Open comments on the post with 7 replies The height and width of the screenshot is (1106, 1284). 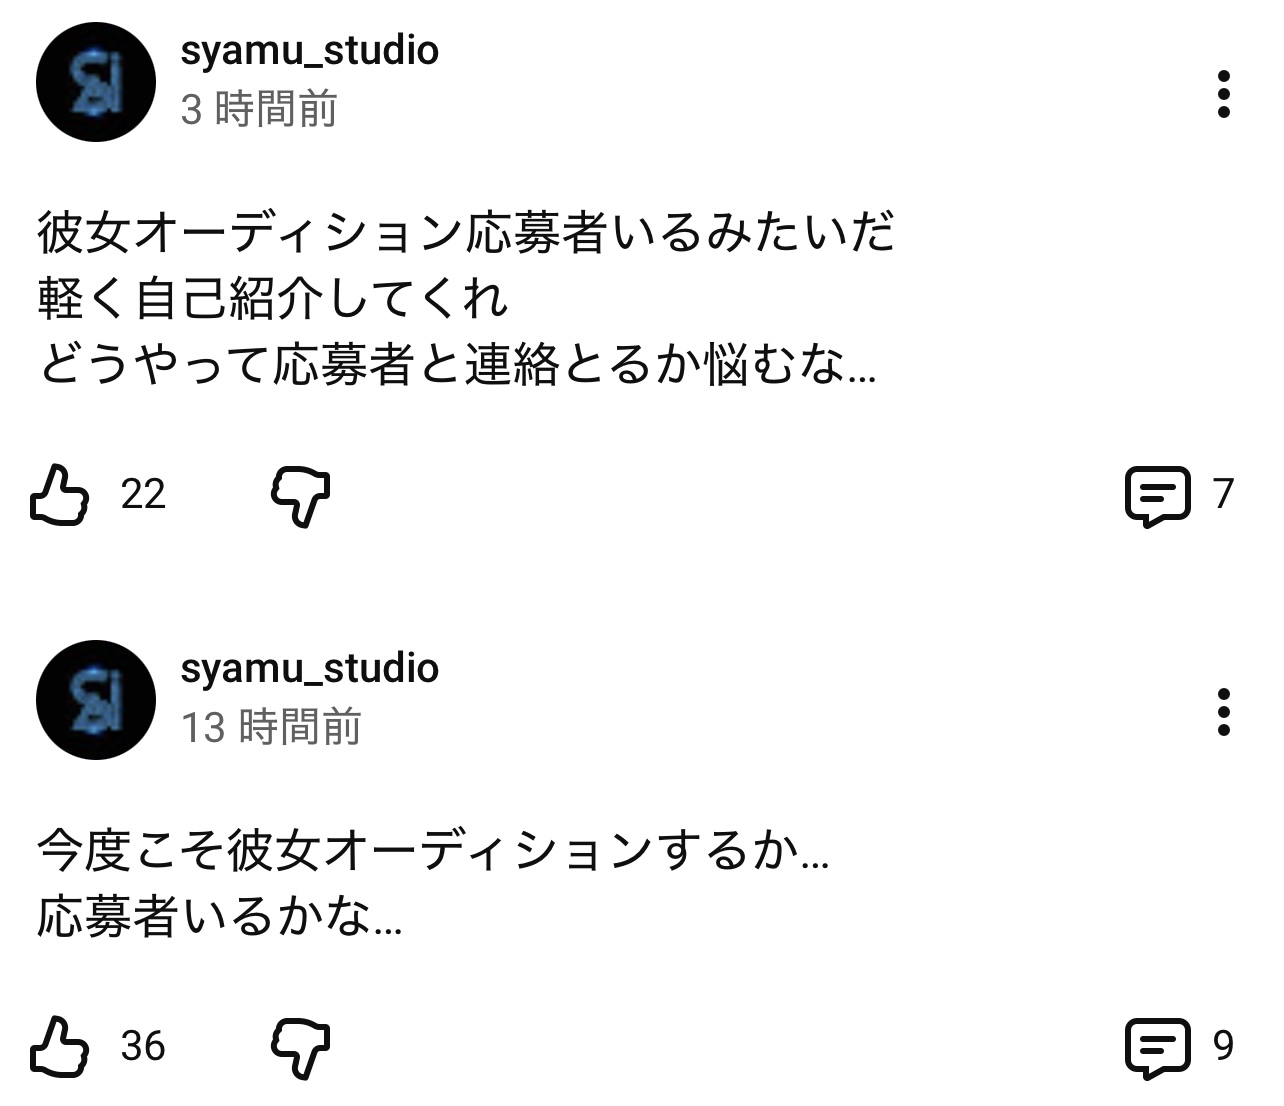[x=1158, y=495]
